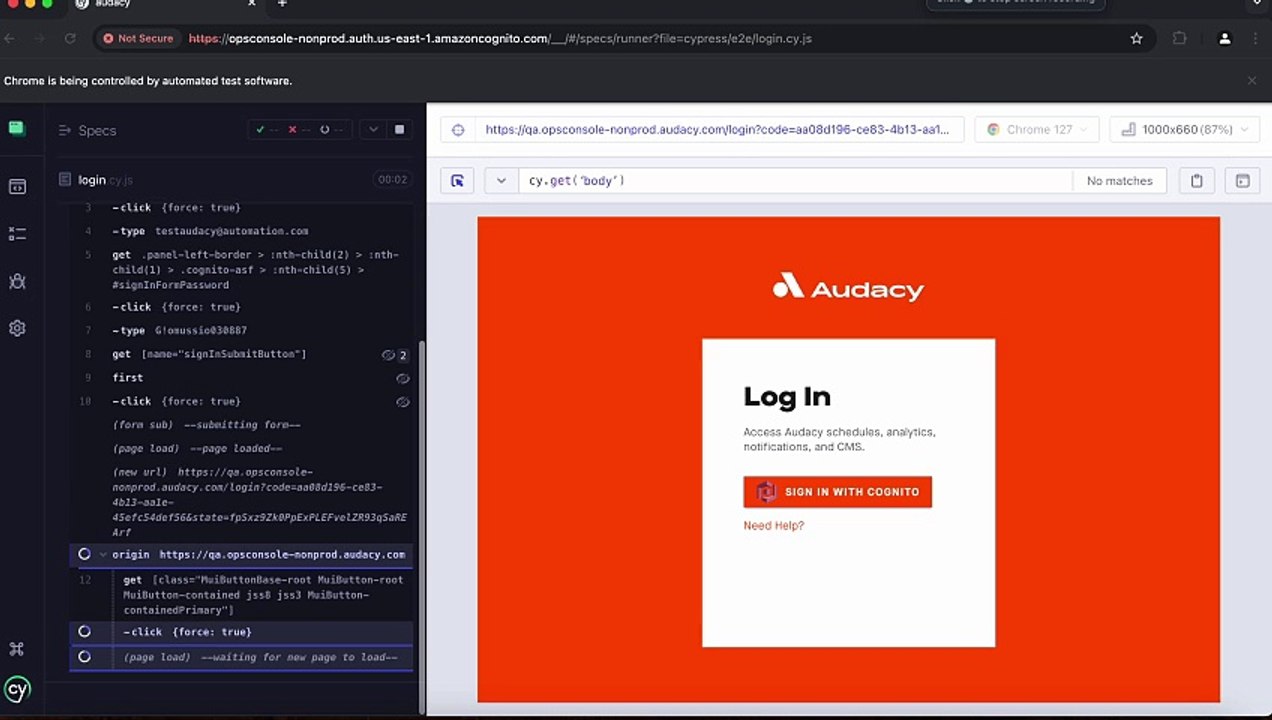Click the cy.get('body') selector input
Viewport: 1272px width, 720px height.
(x=795, y=181)
